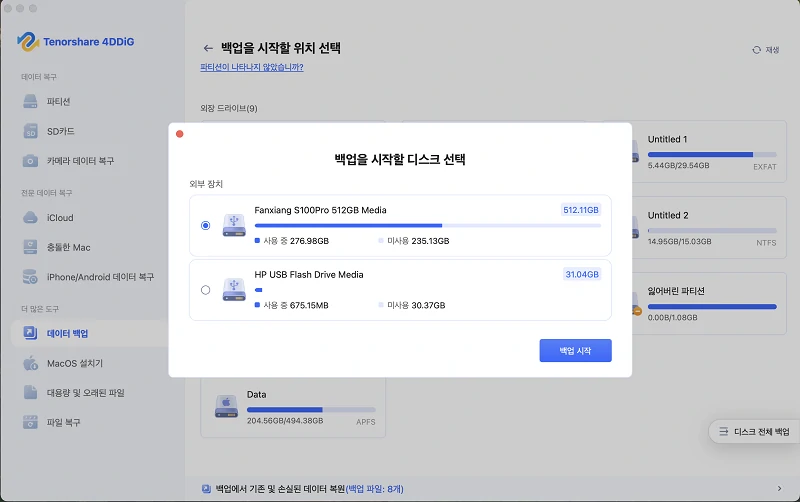
Task: Click the 31.04GB capacity badge
Action: pos(582,274)
